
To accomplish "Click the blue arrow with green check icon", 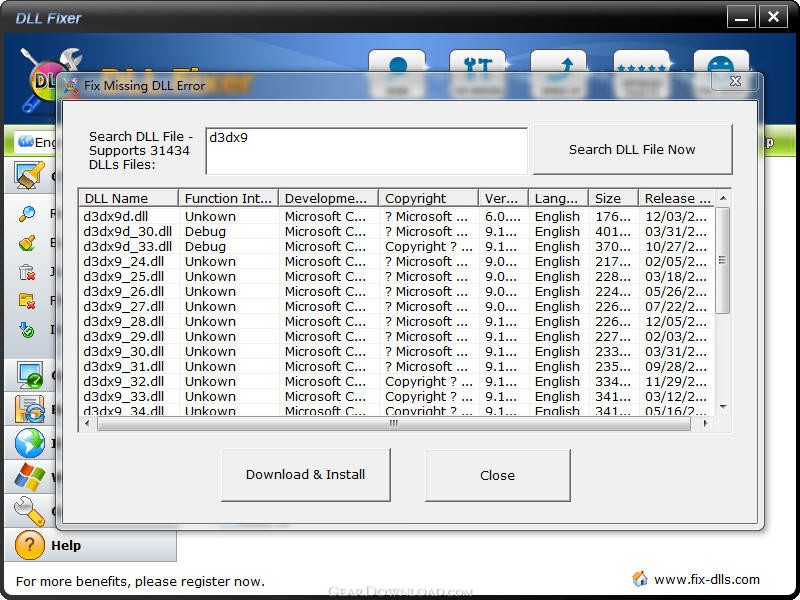I will point(27,330).
